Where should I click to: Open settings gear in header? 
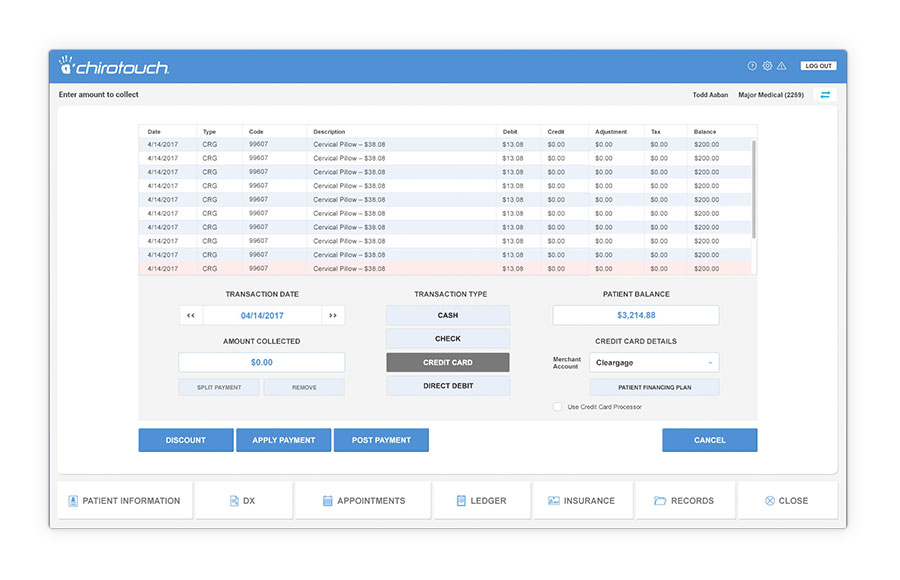coord(767,66)
